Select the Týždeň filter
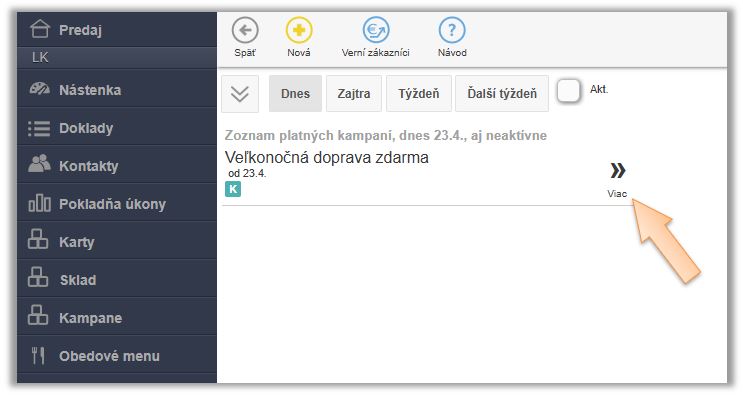743x396 pixels. click(x=419, y=94)
